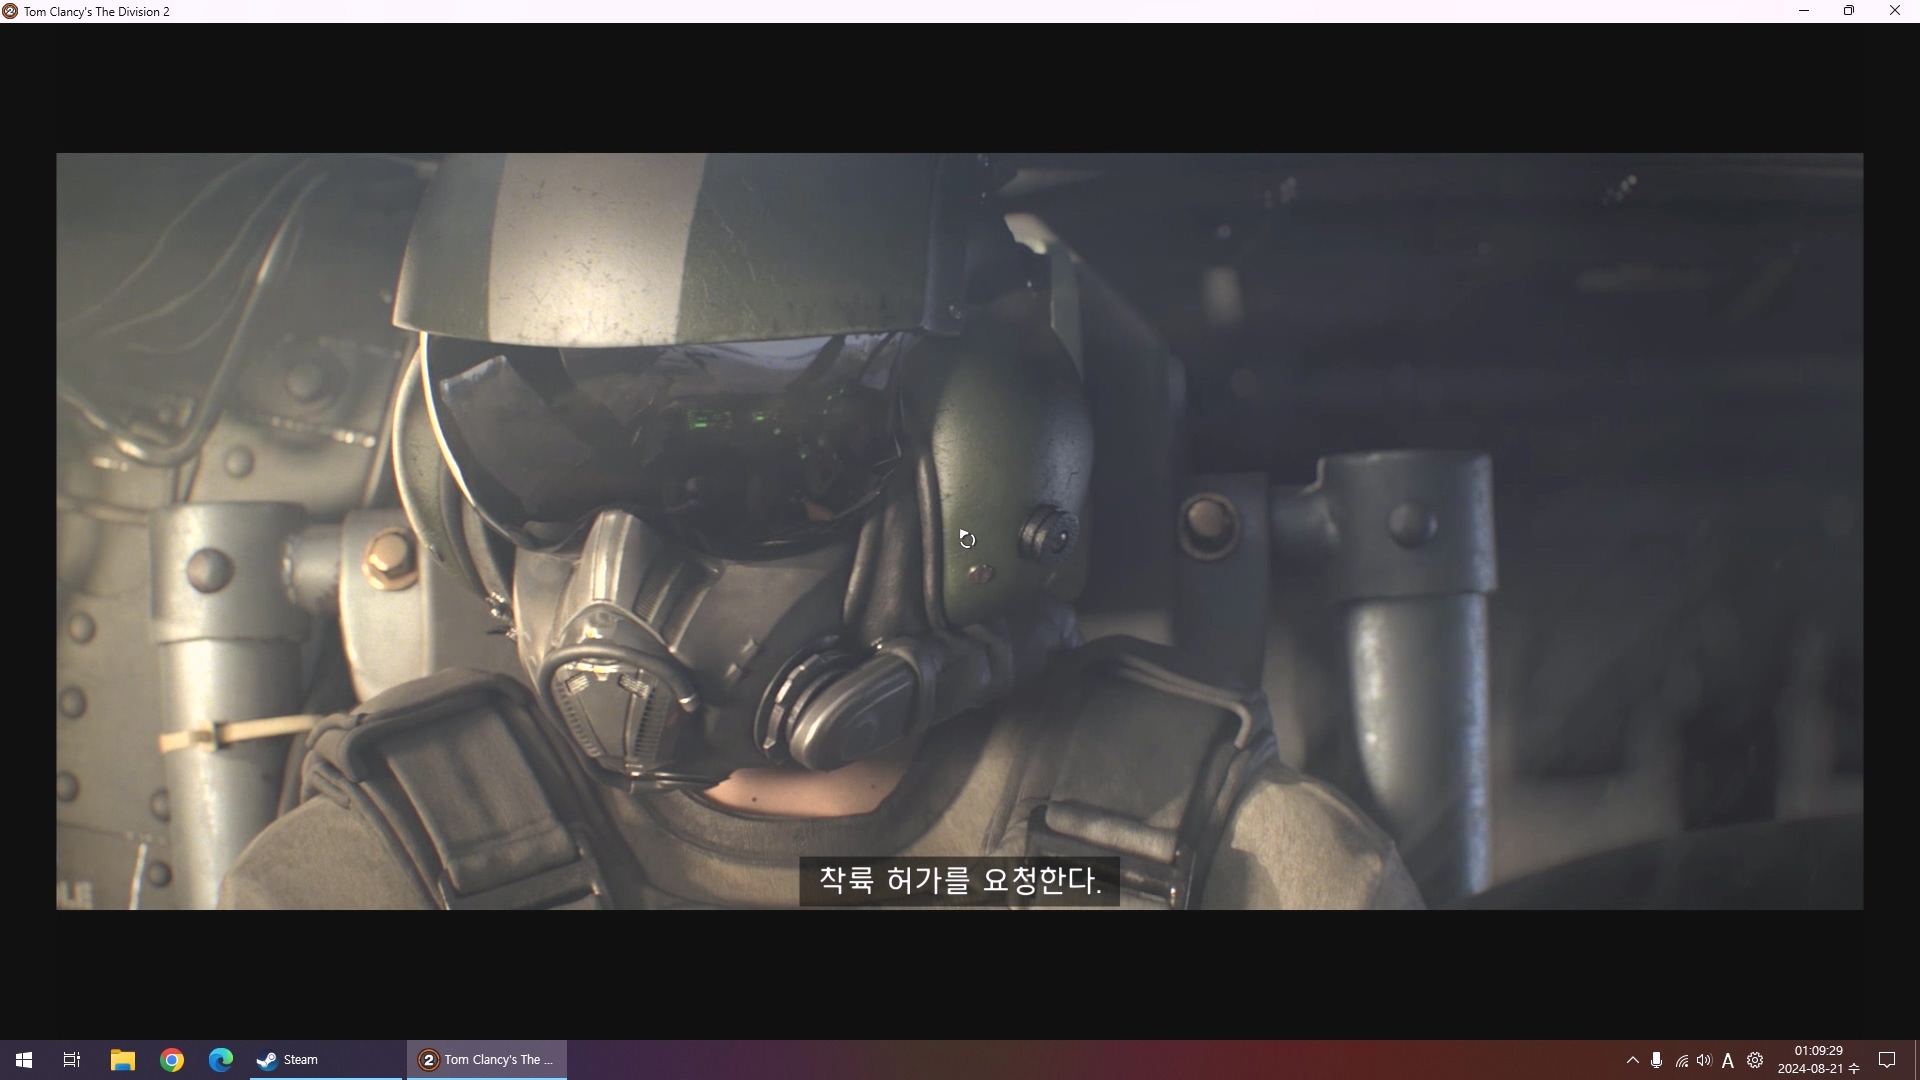Screen dimensions: 1920x1080
Task: Expand the hidden system tray icons
Action: coord(1632,1060)
